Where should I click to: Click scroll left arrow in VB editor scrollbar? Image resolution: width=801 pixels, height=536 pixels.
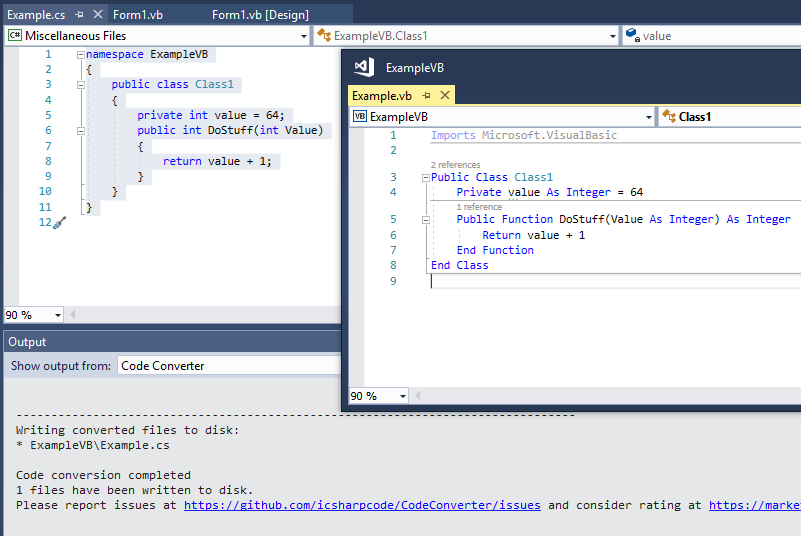(x=417, y=395)
